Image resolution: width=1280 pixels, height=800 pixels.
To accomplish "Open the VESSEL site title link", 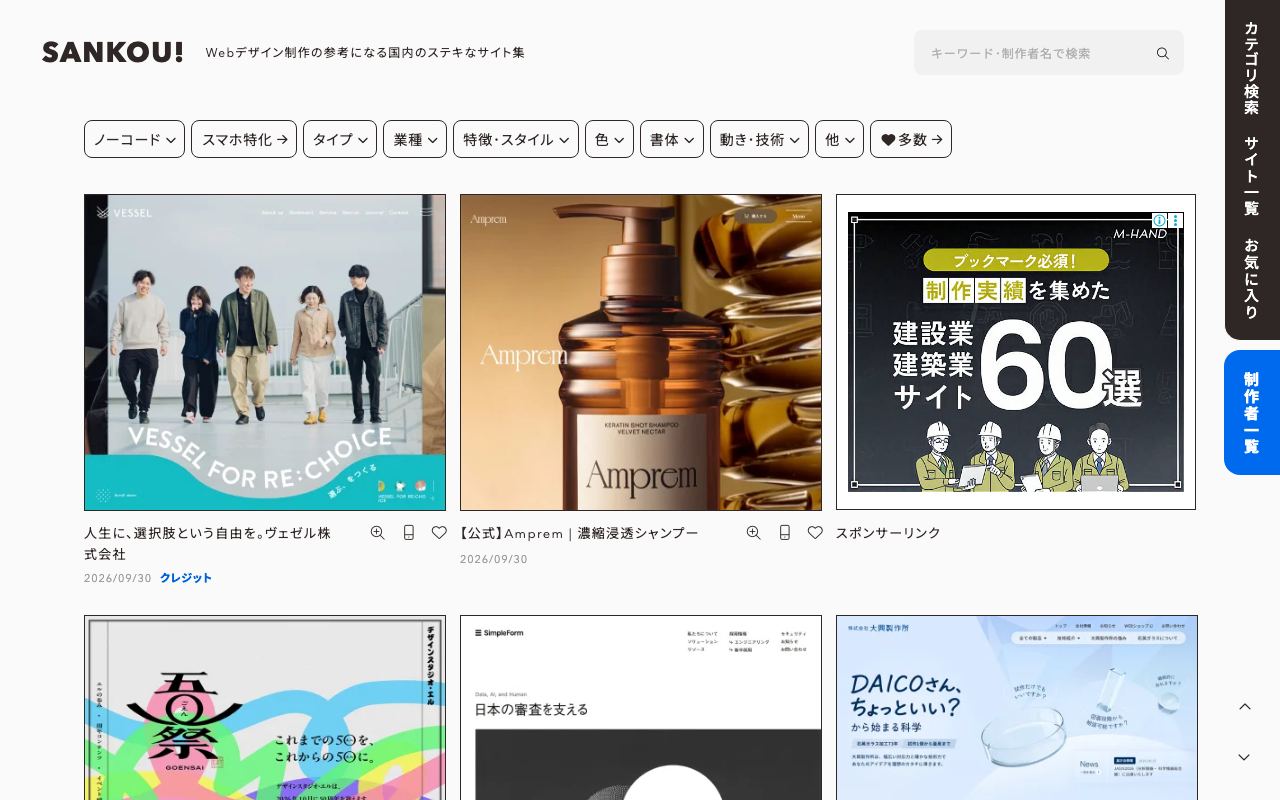I will coord(207,543).
